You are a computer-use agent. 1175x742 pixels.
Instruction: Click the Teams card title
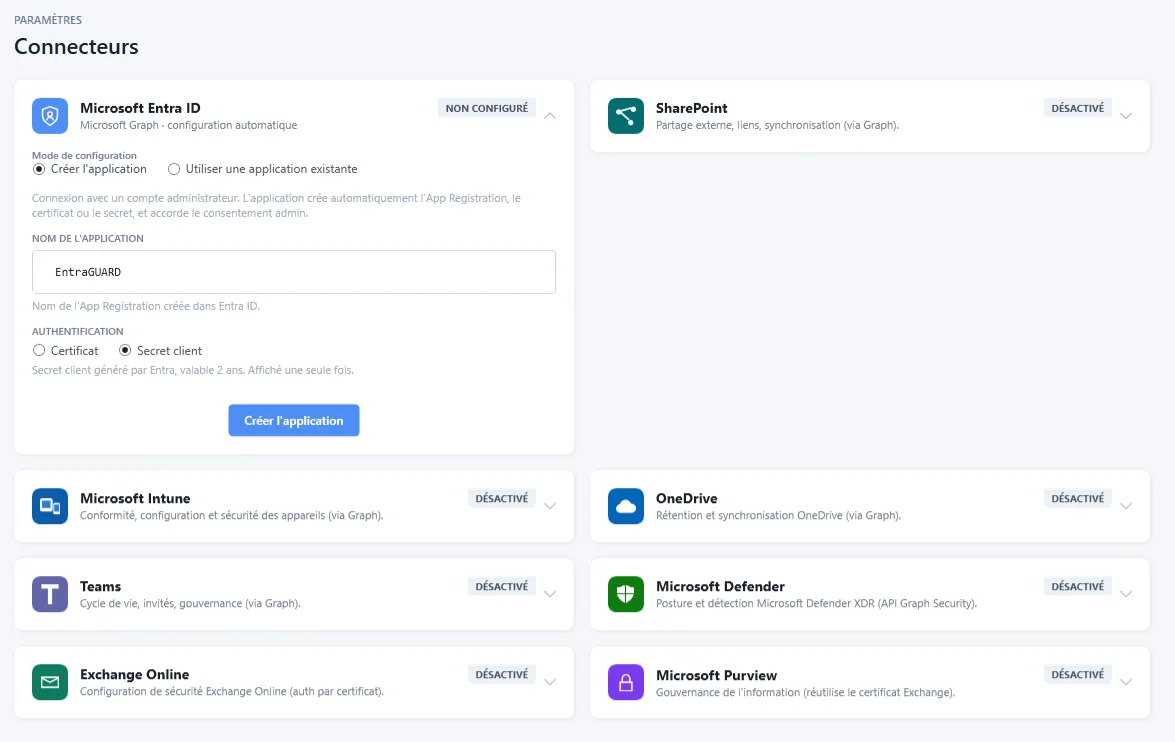pos(100,586)
